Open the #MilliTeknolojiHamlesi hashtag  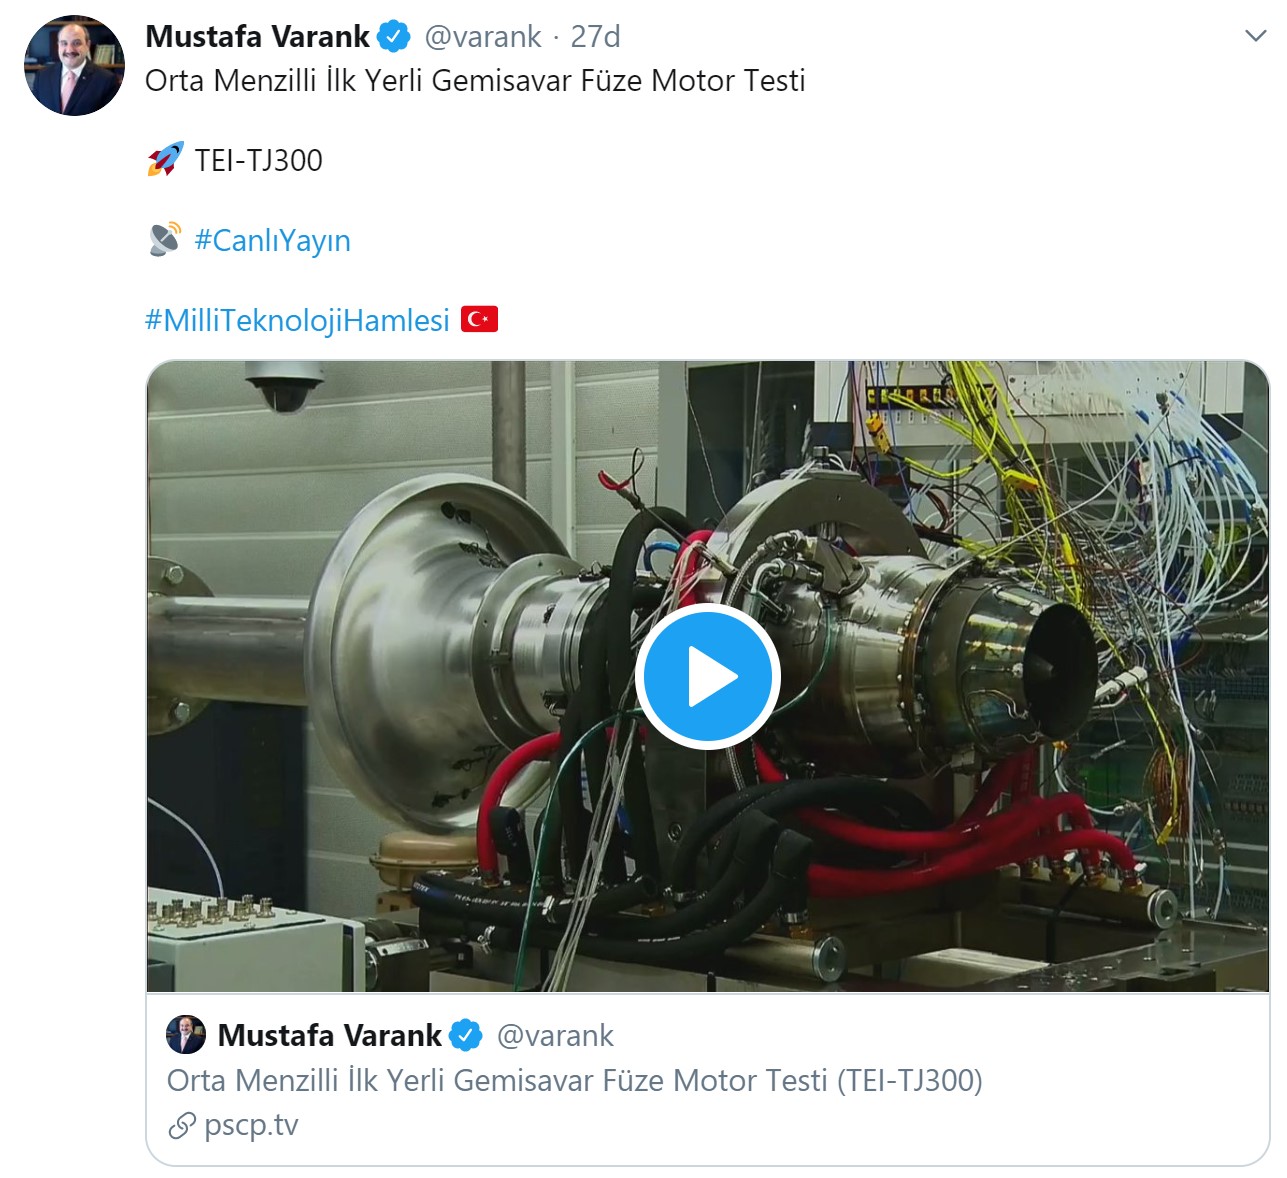point(296,318)
